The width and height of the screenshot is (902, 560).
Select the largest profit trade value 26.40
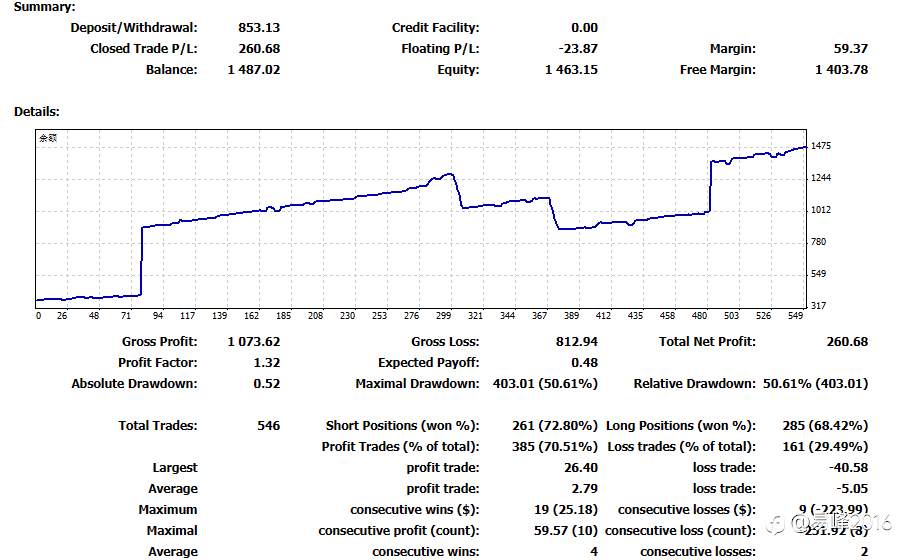pos(580,468)
